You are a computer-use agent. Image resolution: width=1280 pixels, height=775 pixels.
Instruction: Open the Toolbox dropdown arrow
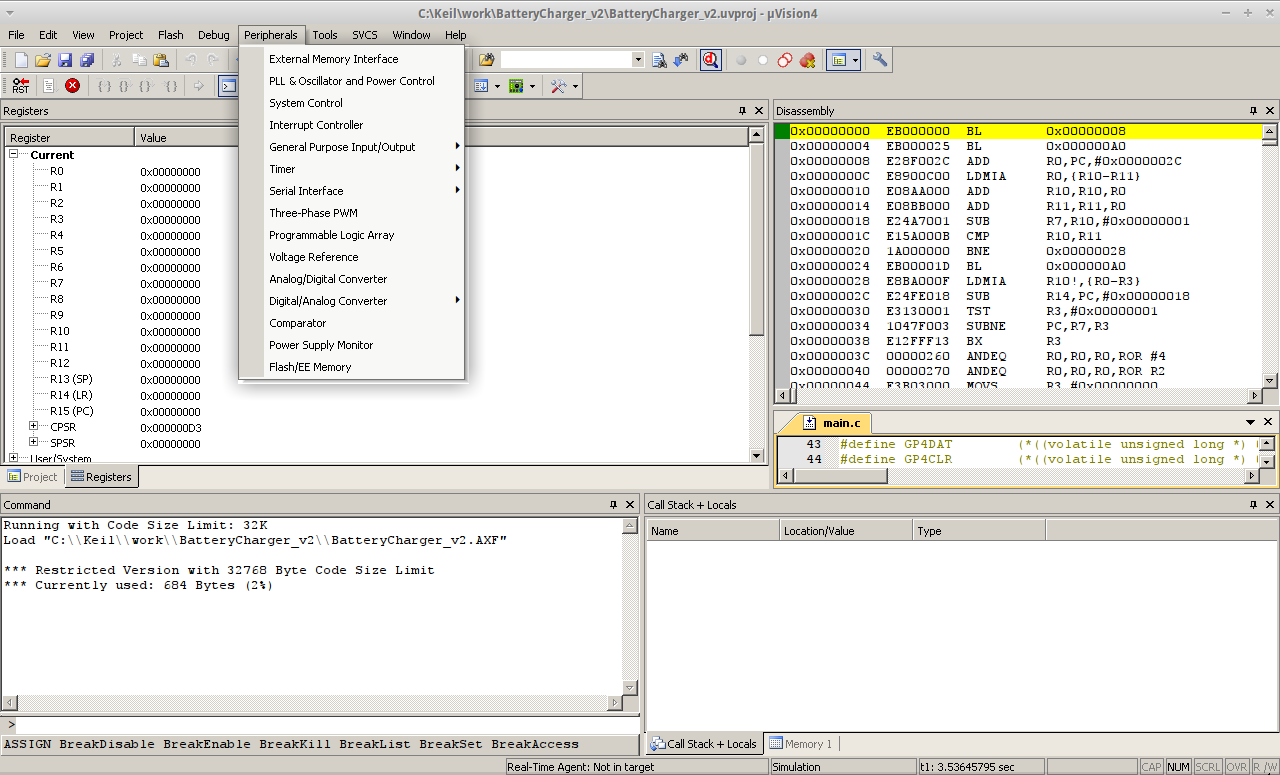point(575,86)
